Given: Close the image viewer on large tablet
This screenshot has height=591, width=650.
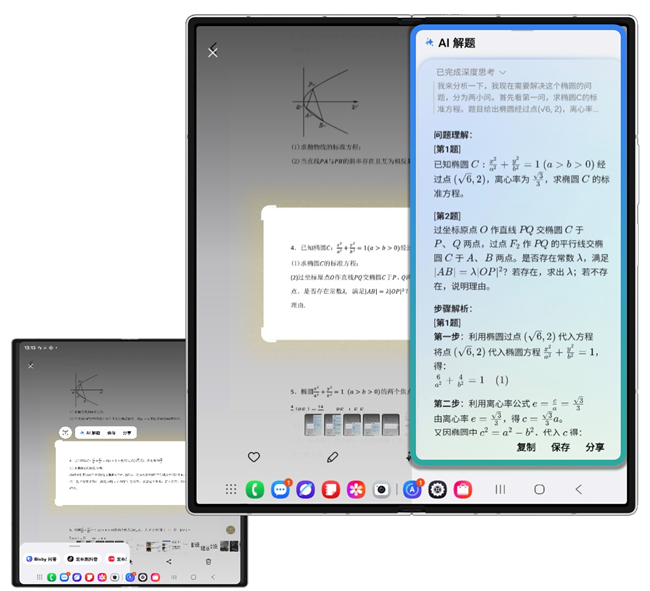Looking at the screenshot, I should click(213, 52).
